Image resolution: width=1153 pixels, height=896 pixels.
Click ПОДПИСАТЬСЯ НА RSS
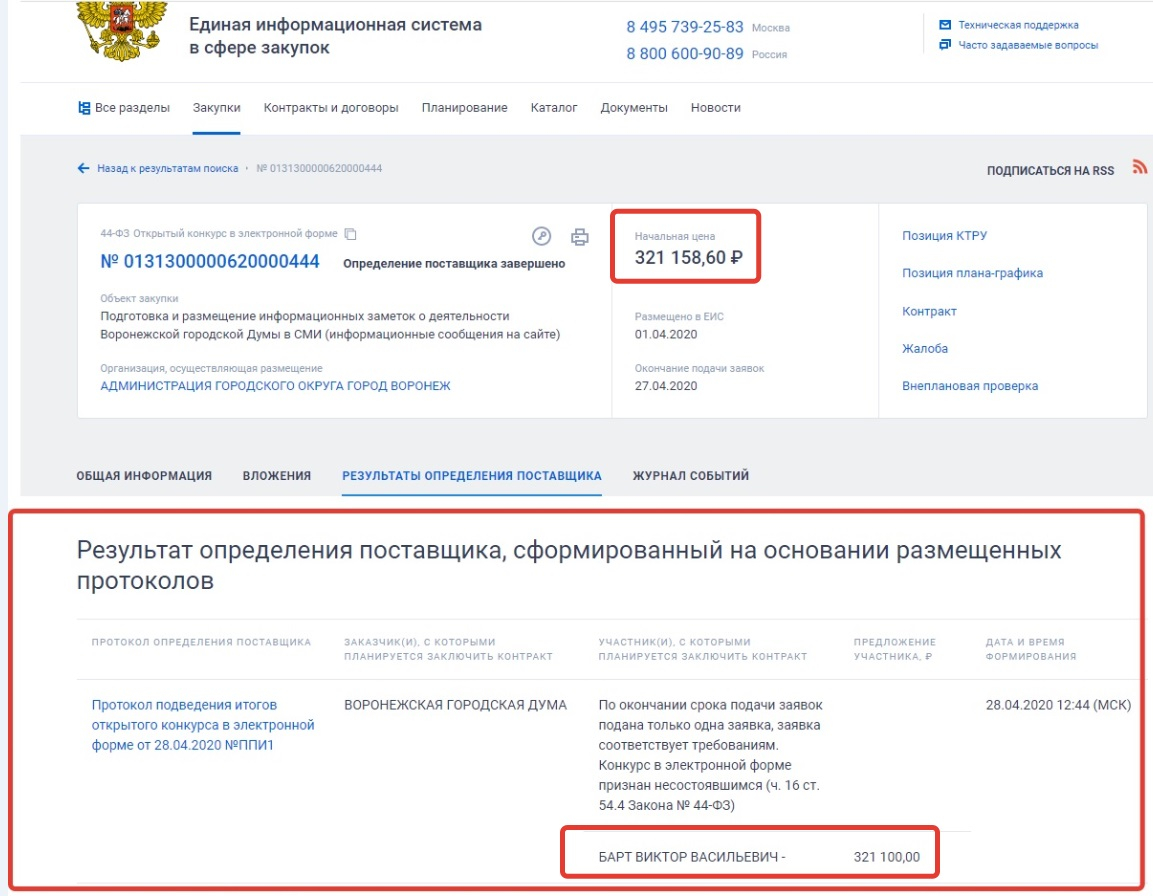1050,171
